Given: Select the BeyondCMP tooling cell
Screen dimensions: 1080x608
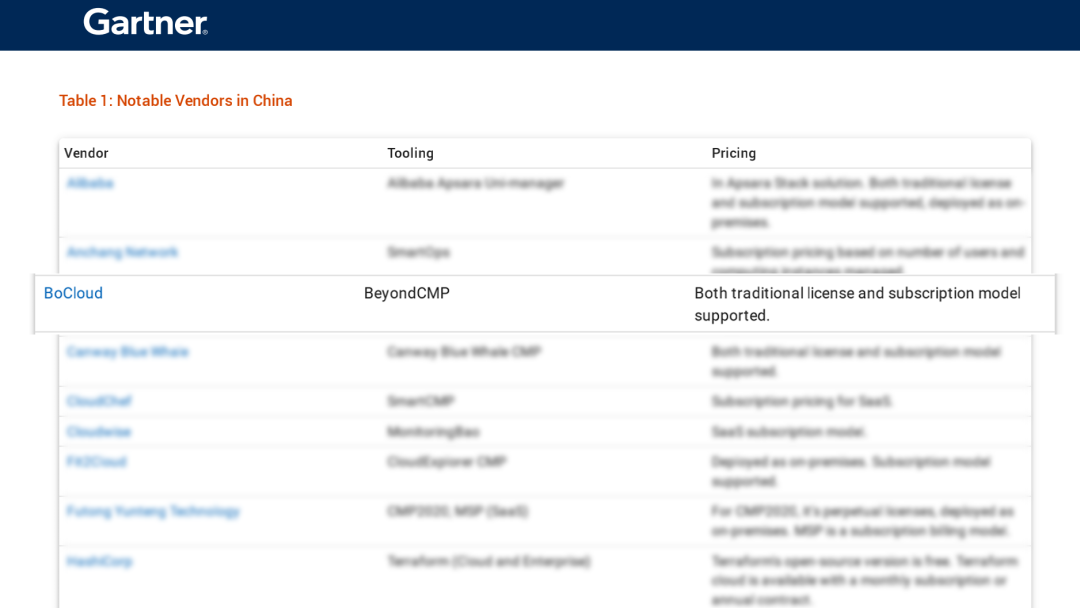Looking at the screenshot, I should click(x=407, y=293).
